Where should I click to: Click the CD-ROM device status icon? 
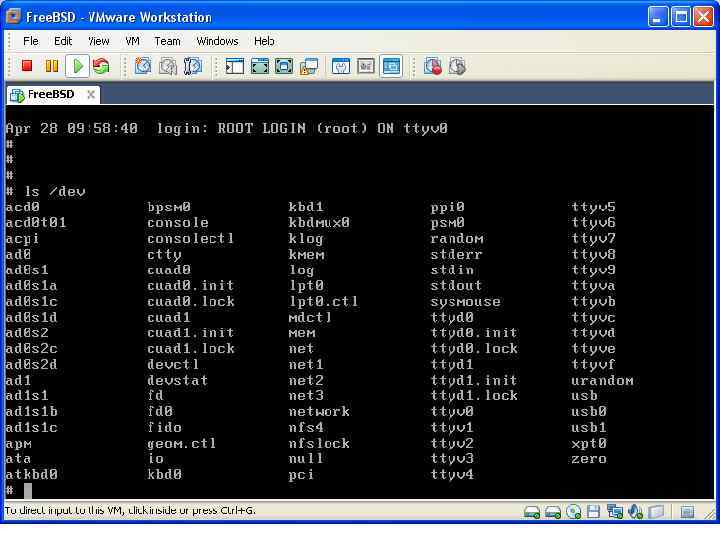[x=574, y=512]
